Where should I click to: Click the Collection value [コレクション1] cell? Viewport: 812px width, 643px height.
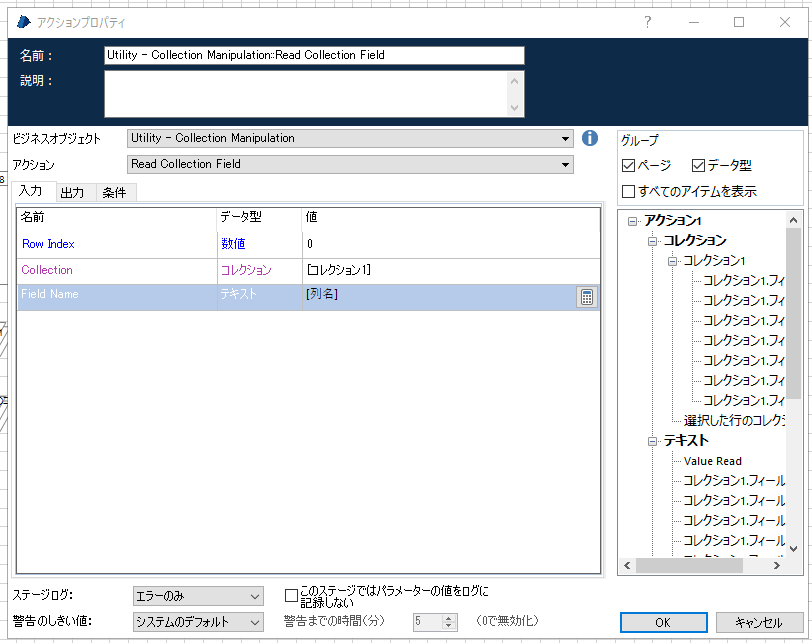click(452, 270)
